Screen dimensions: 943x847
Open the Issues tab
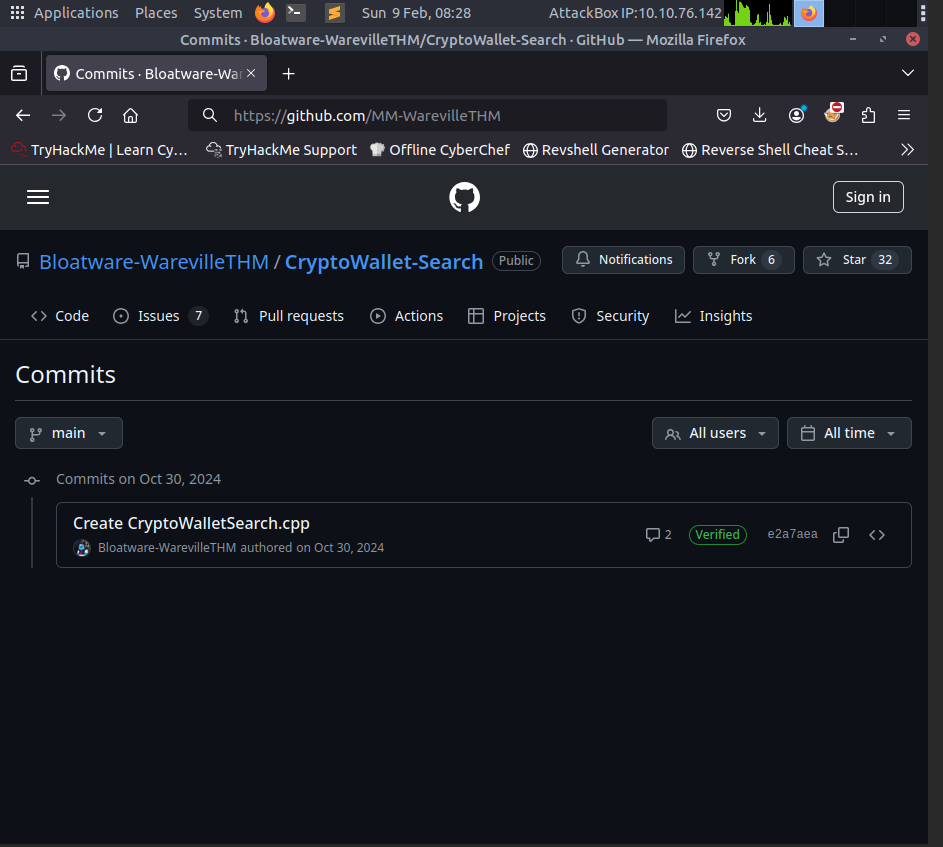tap(161, 316)
